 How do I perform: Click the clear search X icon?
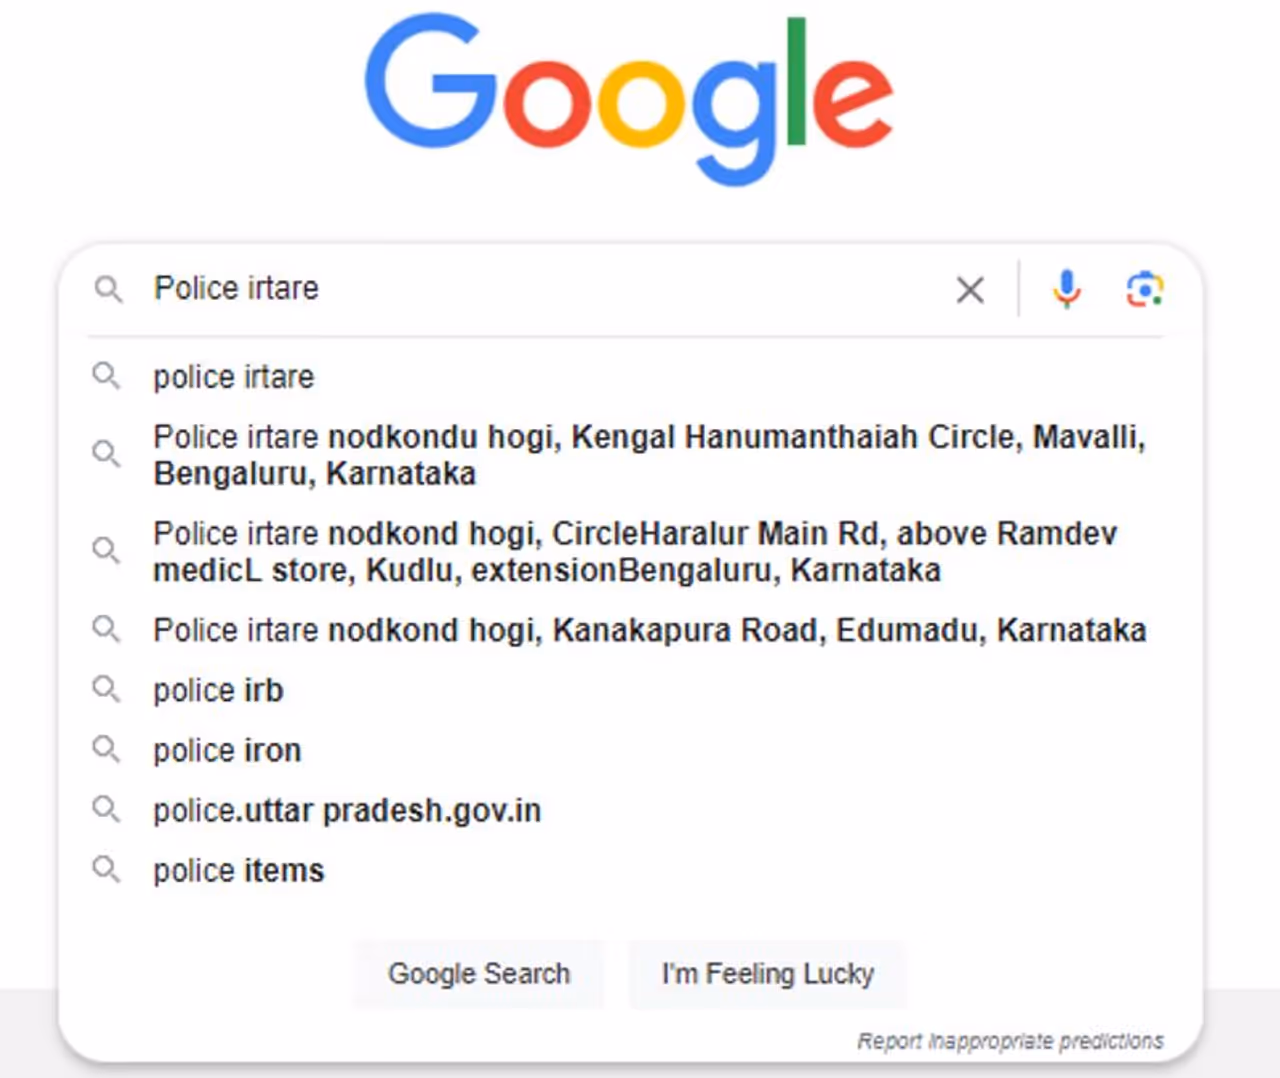click(969, 290)
